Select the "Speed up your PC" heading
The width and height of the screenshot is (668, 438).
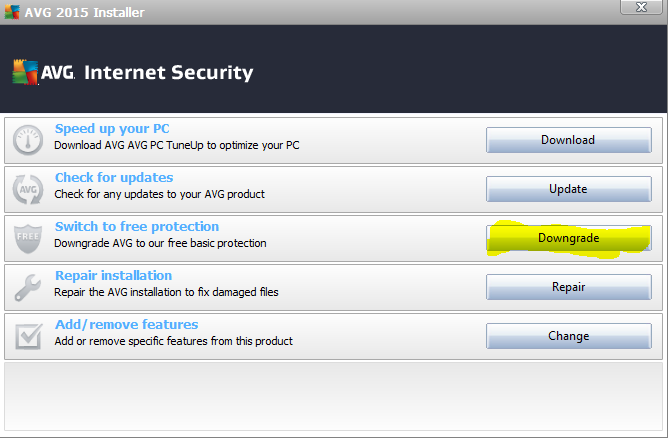(x=112, y=129)
